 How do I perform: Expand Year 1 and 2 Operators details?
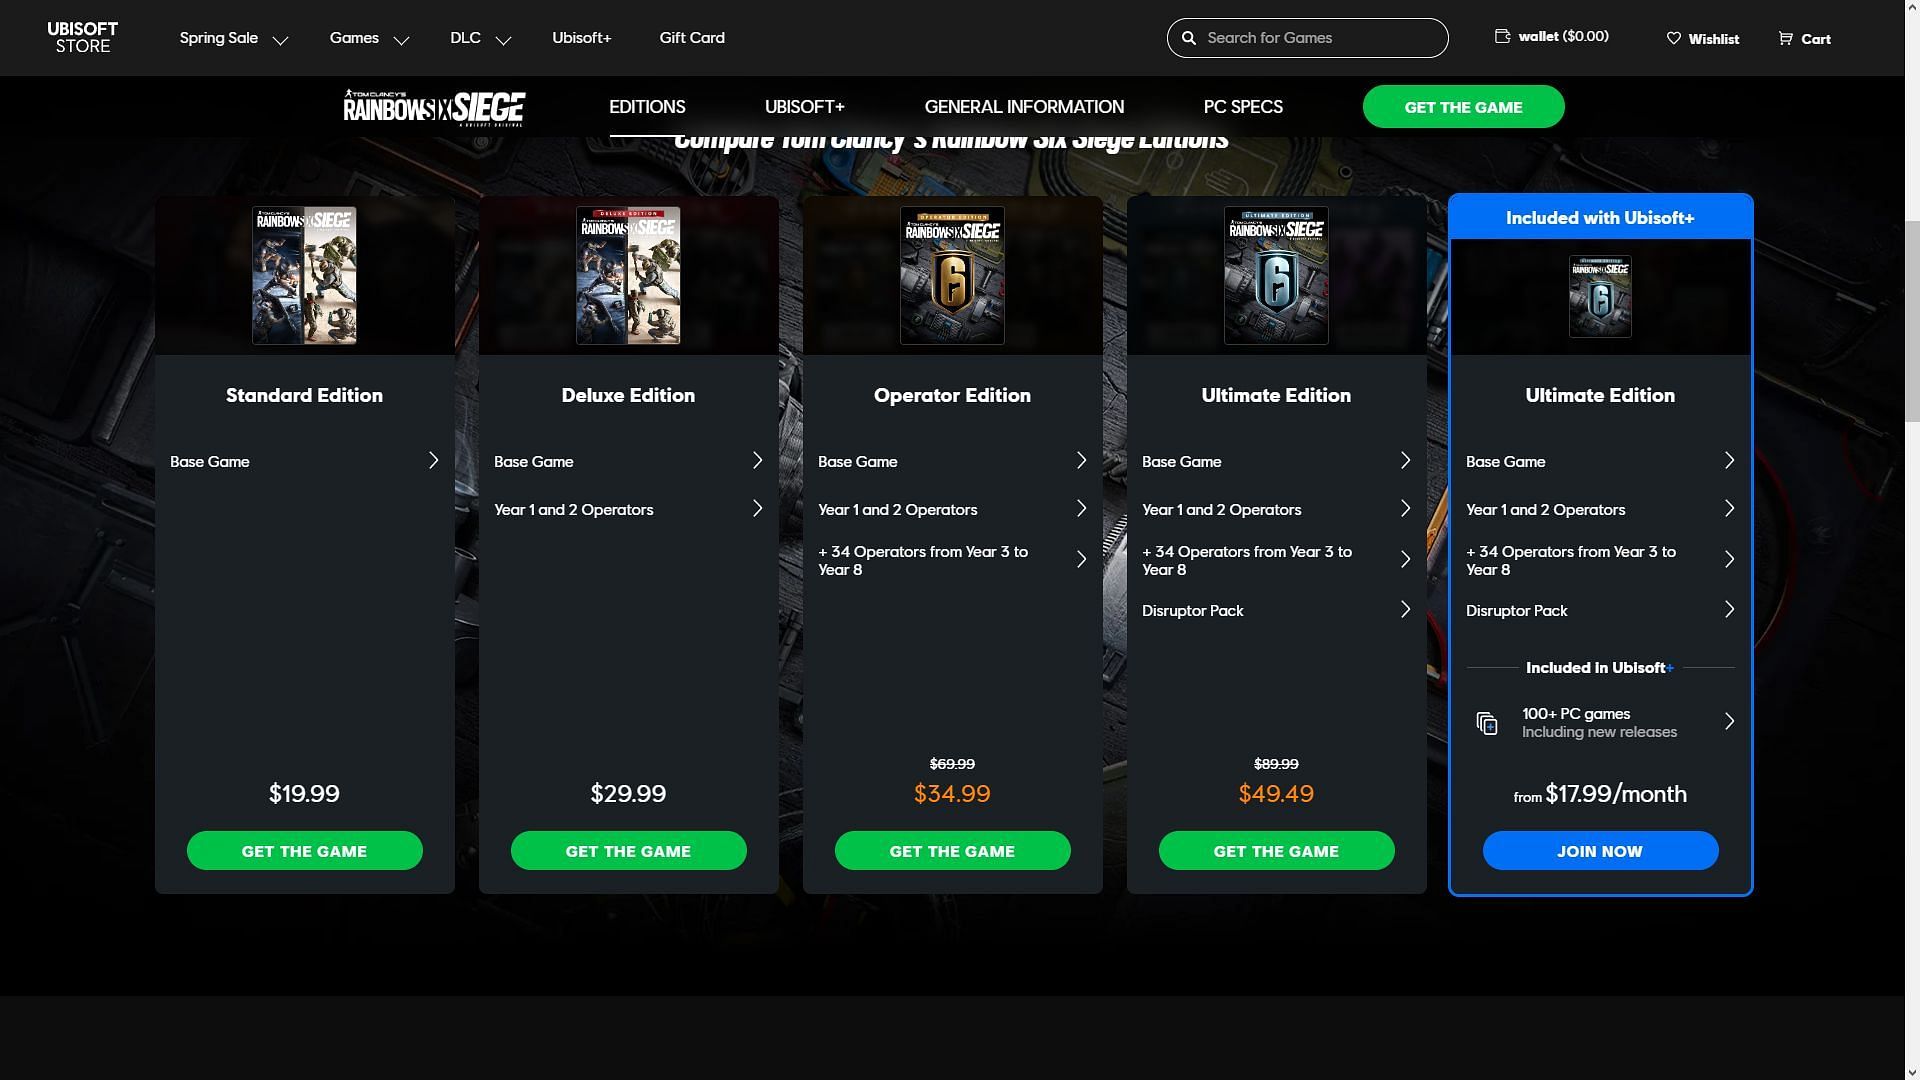pos(757,508)
